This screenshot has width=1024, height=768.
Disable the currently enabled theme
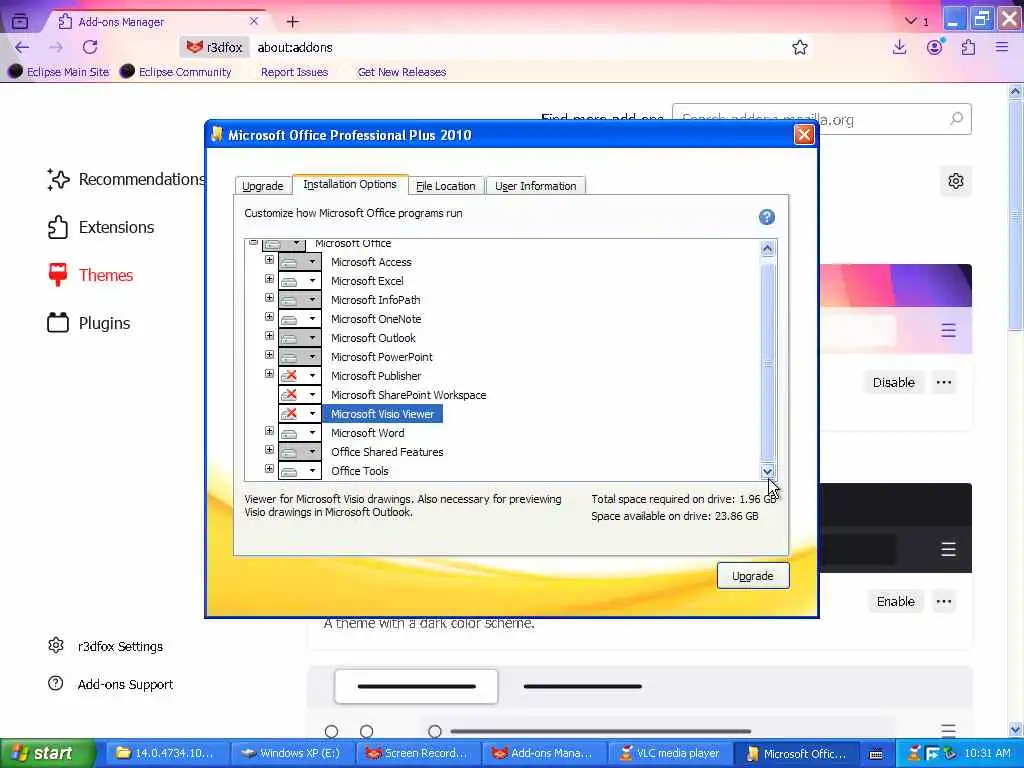click(893, 383)
